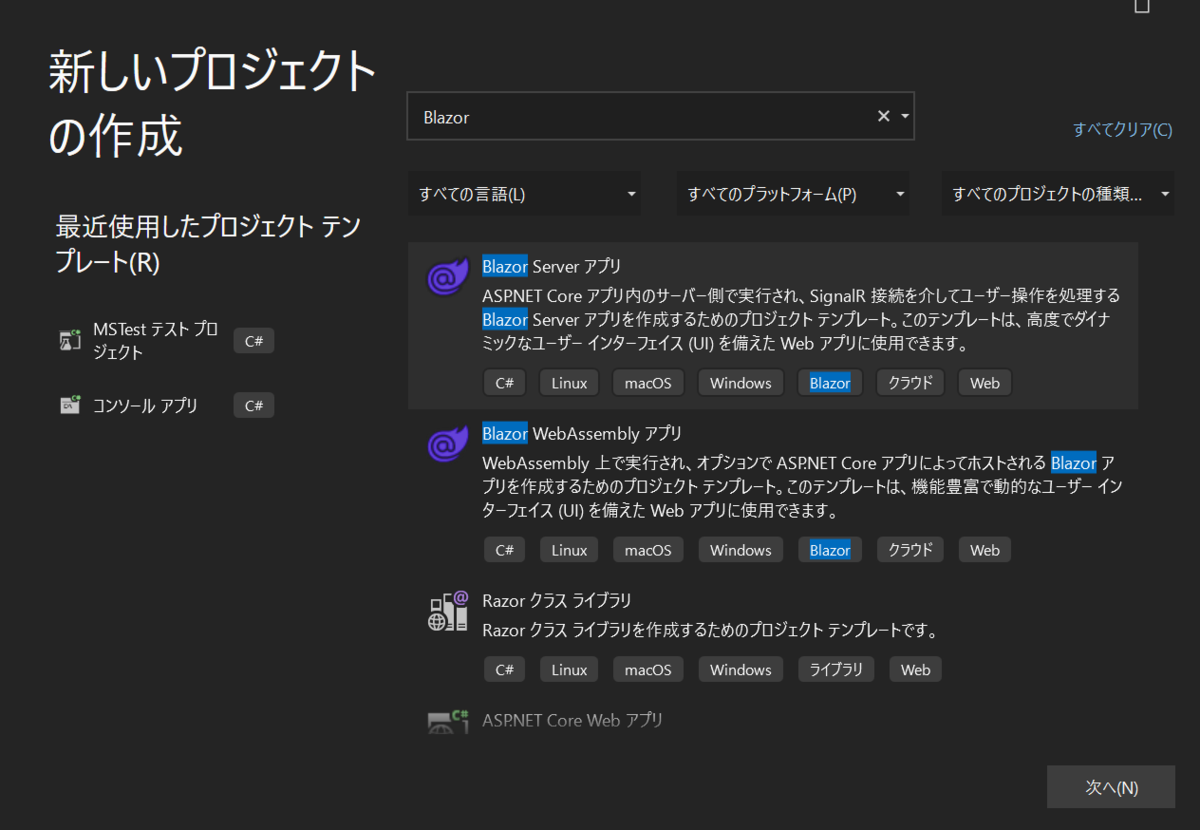Click the macOS tag under Blazor WebAssembly
This screenshot has height=830, width=1200.
coord(648,550)
